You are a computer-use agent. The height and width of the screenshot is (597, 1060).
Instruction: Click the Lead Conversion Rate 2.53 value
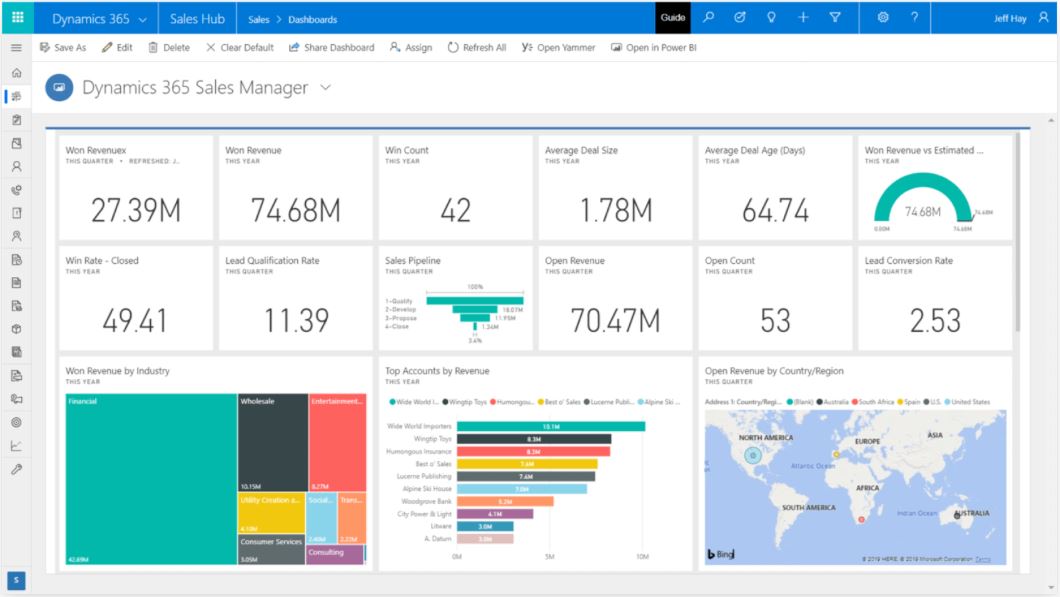point(935,320)
